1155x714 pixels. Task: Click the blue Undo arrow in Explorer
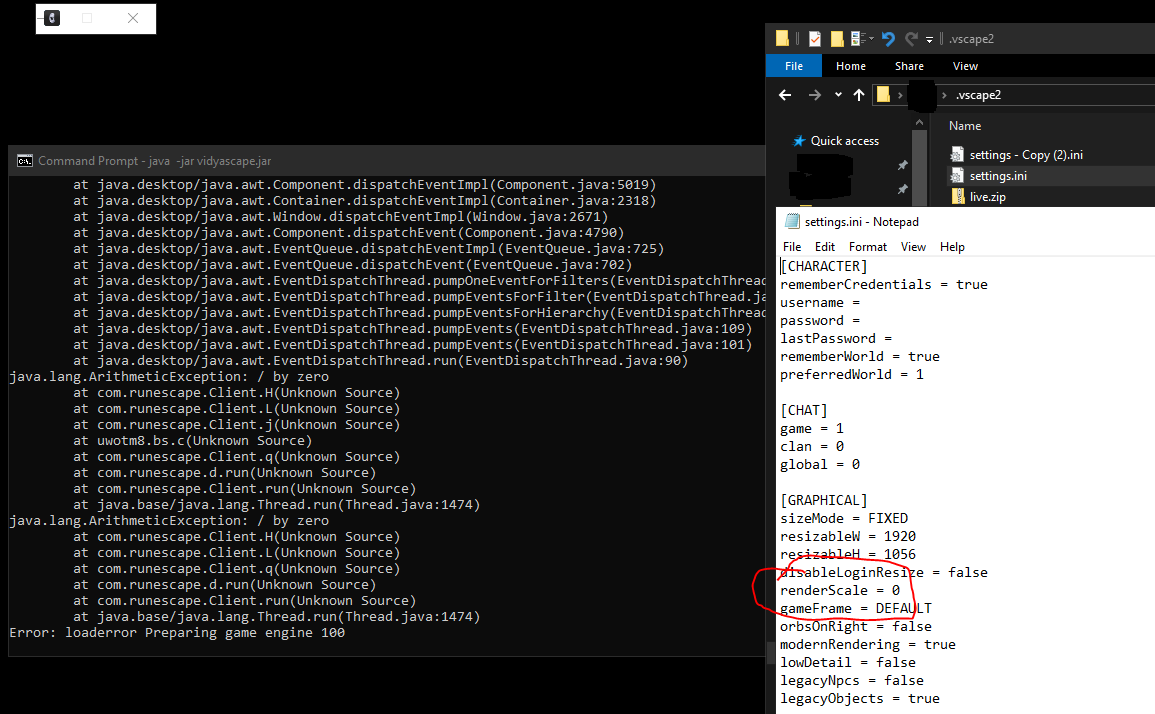888,39
